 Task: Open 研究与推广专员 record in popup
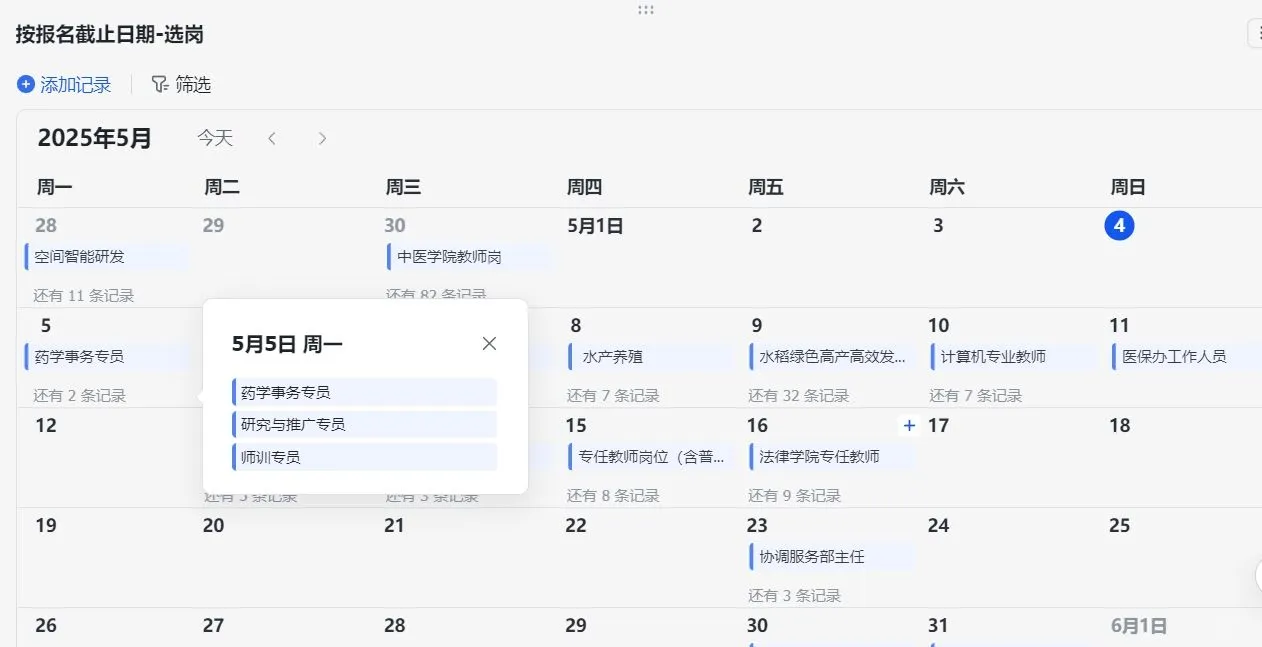(x=364, y=424)
